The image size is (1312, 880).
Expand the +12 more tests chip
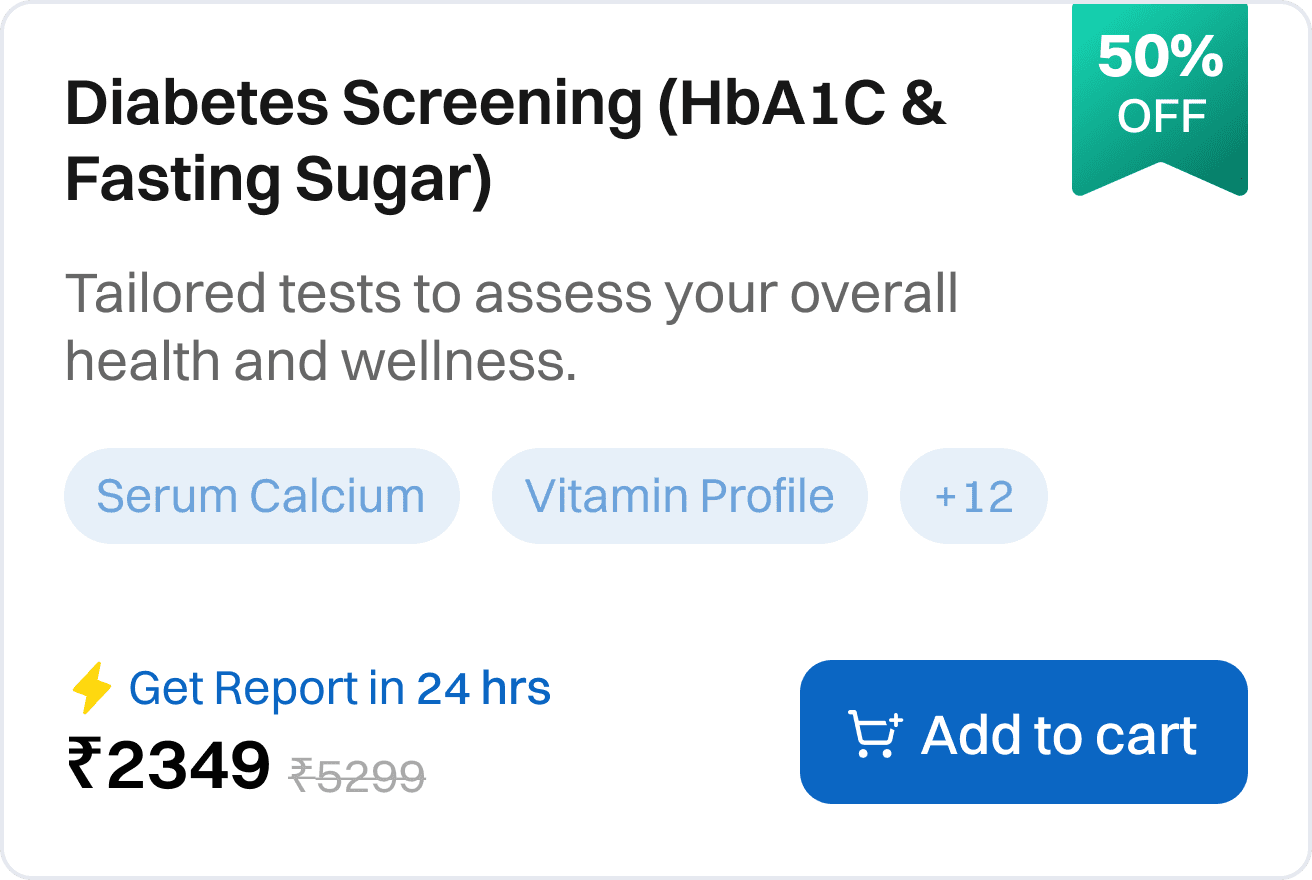point(974,496)
